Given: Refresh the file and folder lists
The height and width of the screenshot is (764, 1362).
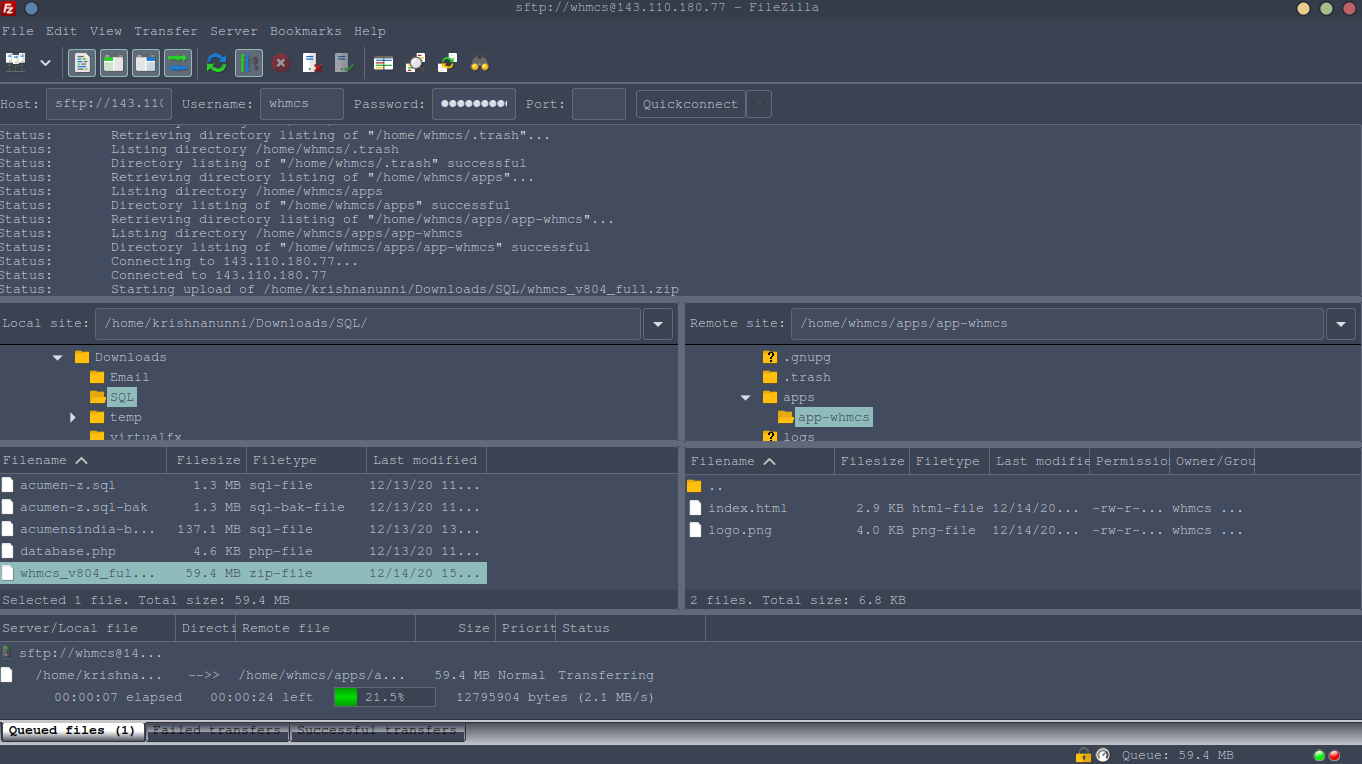Looking at the screenshot, I should click(x=216, y=63).
